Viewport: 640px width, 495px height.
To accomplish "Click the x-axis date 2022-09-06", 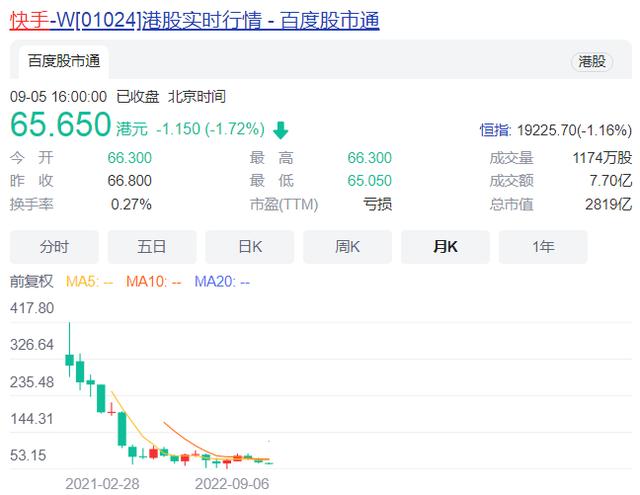I will click(x=232, y=484).
